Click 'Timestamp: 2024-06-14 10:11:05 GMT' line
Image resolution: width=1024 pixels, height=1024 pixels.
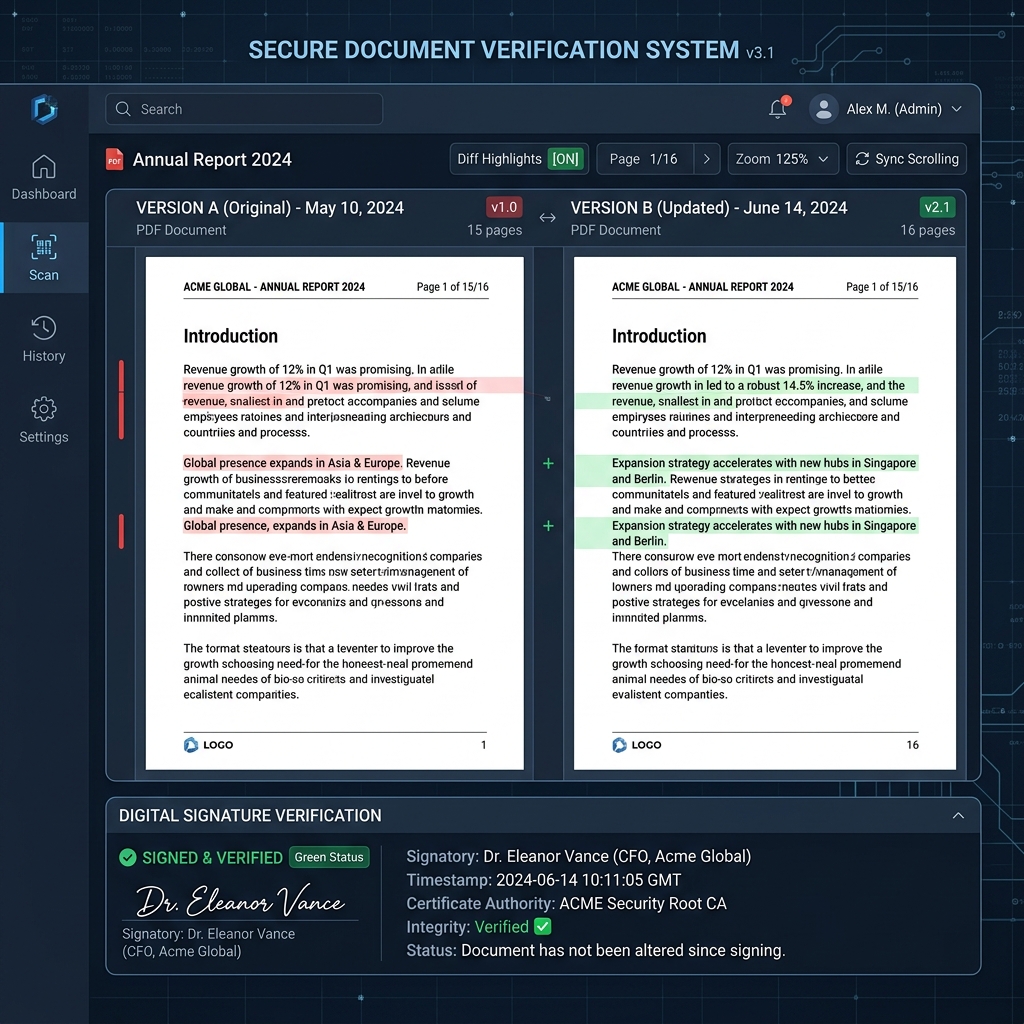543,880
